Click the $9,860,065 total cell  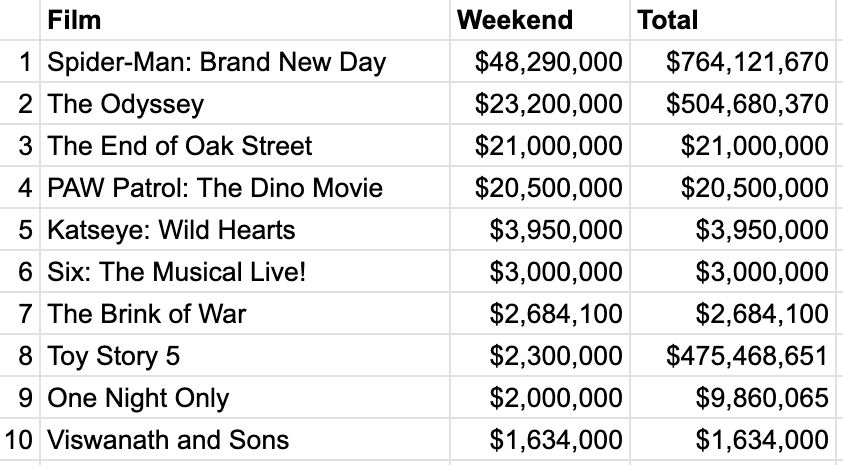732,397
